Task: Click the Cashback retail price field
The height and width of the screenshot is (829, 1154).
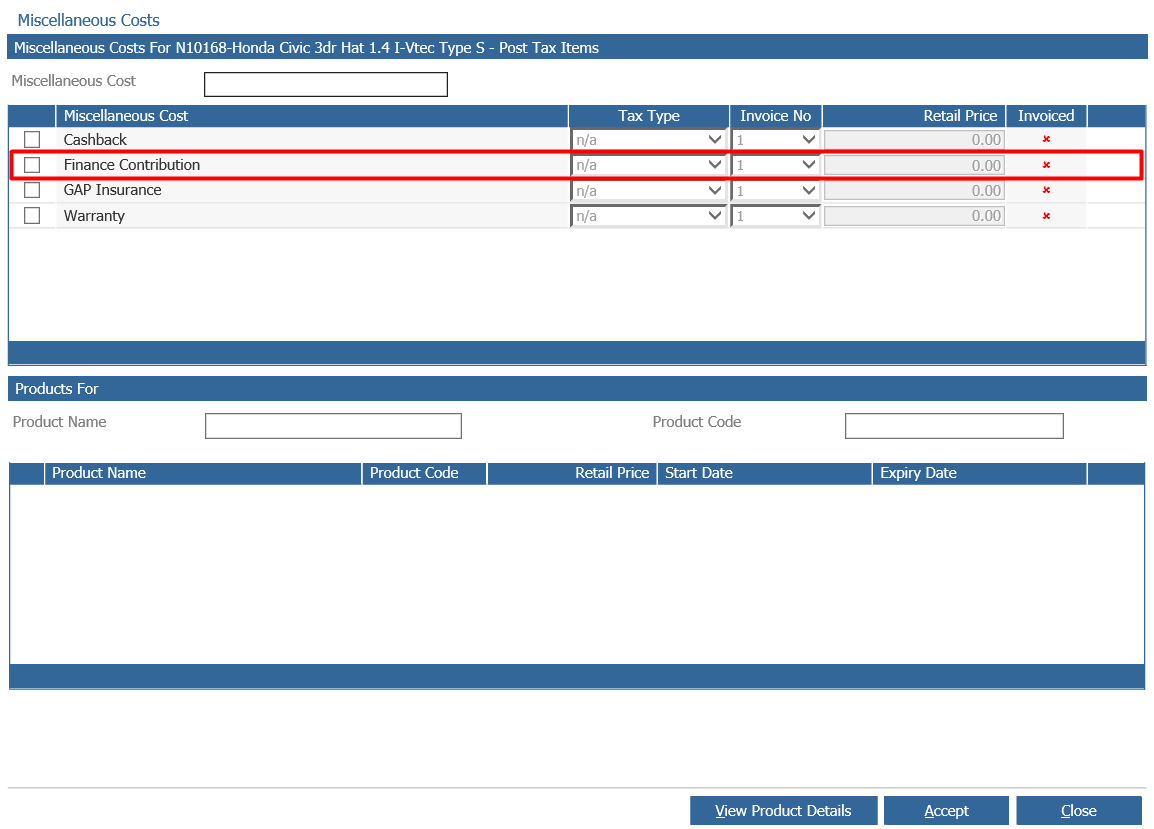Action: pos(914,140)
